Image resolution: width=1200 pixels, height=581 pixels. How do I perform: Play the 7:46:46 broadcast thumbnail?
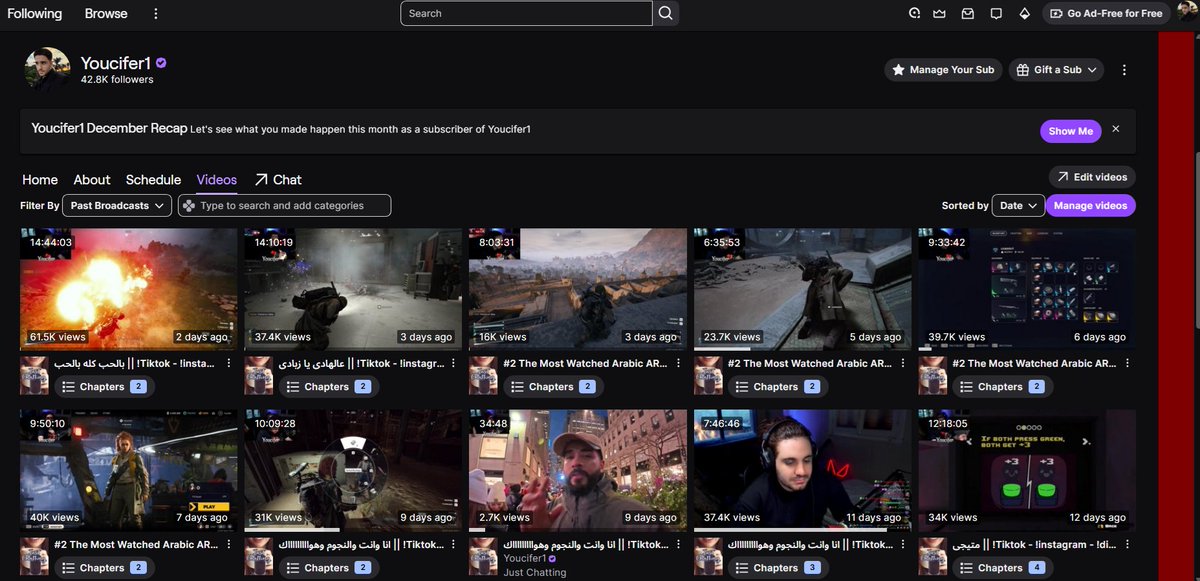802,469
